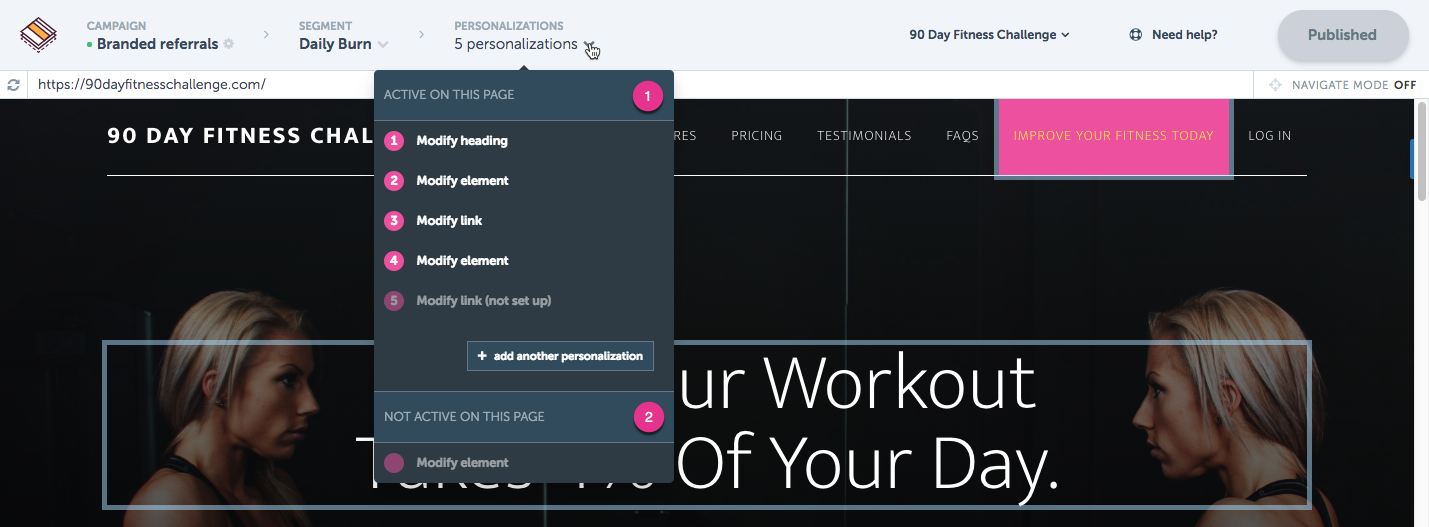Click the app logo icon
Image resolution: width=1429 pixels, height=527 pixels.
pos(39,35)
